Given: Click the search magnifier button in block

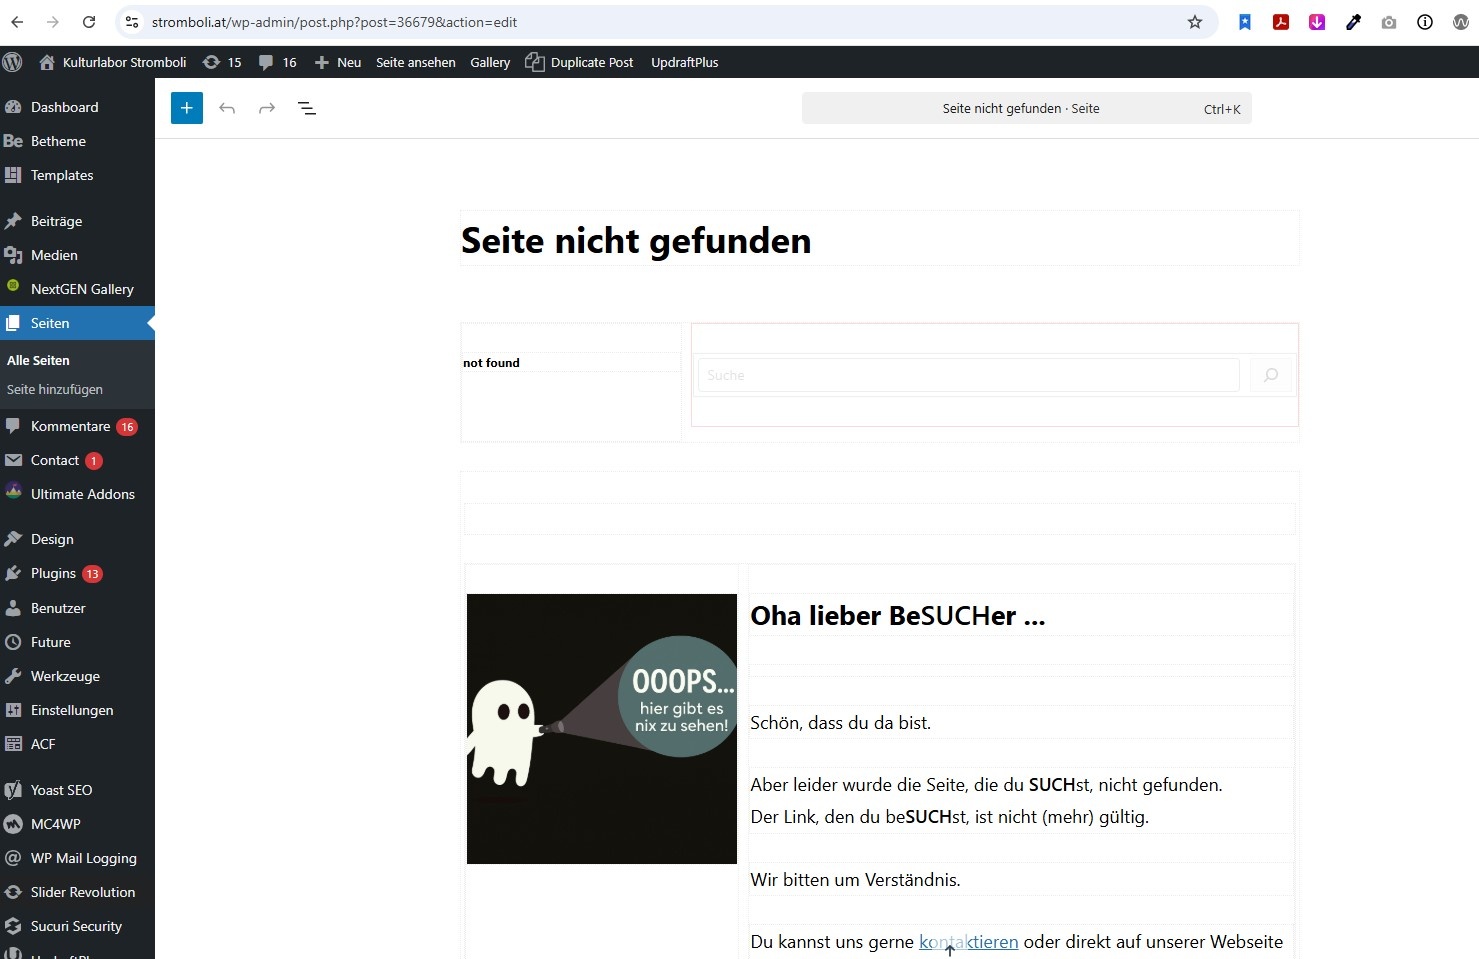Looking at the screenshot, I should pyautogui.click(x=1271, y=375).
